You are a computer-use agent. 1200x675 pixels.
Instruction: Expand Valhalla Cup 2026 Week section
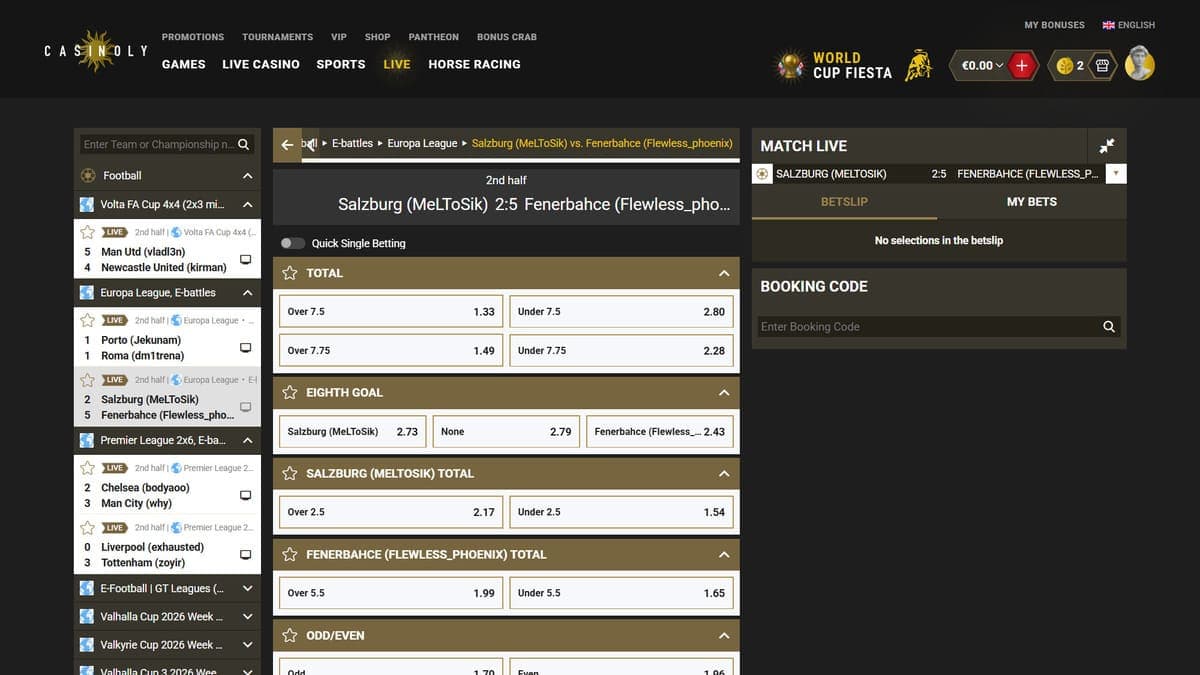[x=248, y=617]
